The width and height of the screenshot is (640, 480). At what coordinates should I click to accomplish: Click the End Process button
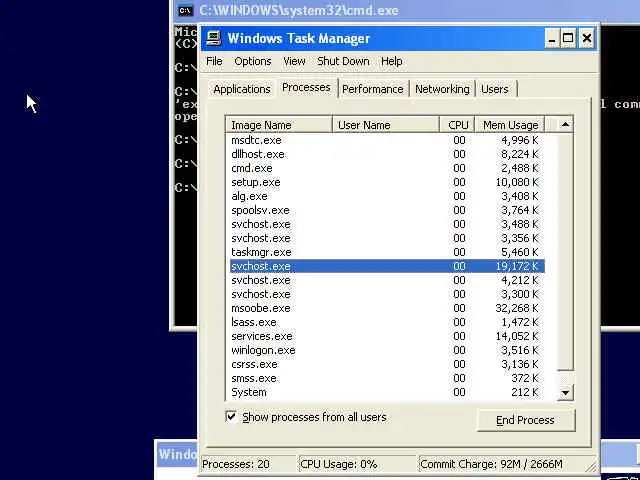click(x=526, y=420)
